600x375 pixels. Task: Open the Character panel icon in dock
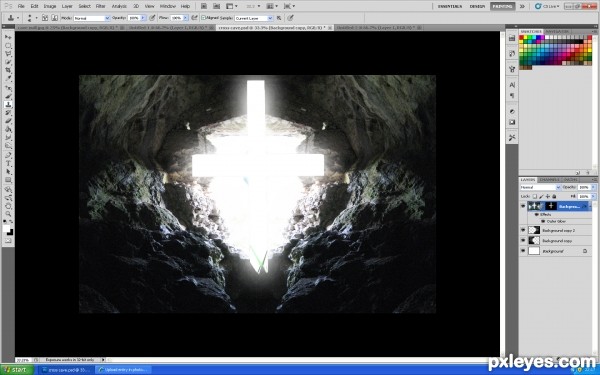512,85
